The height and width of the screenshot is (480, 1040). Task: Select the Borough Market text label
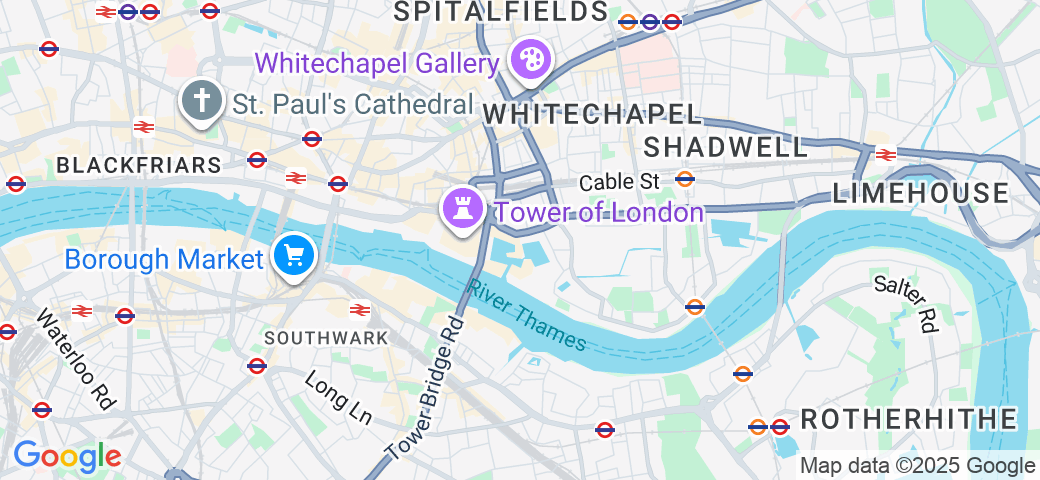click(x=164, y=259)
